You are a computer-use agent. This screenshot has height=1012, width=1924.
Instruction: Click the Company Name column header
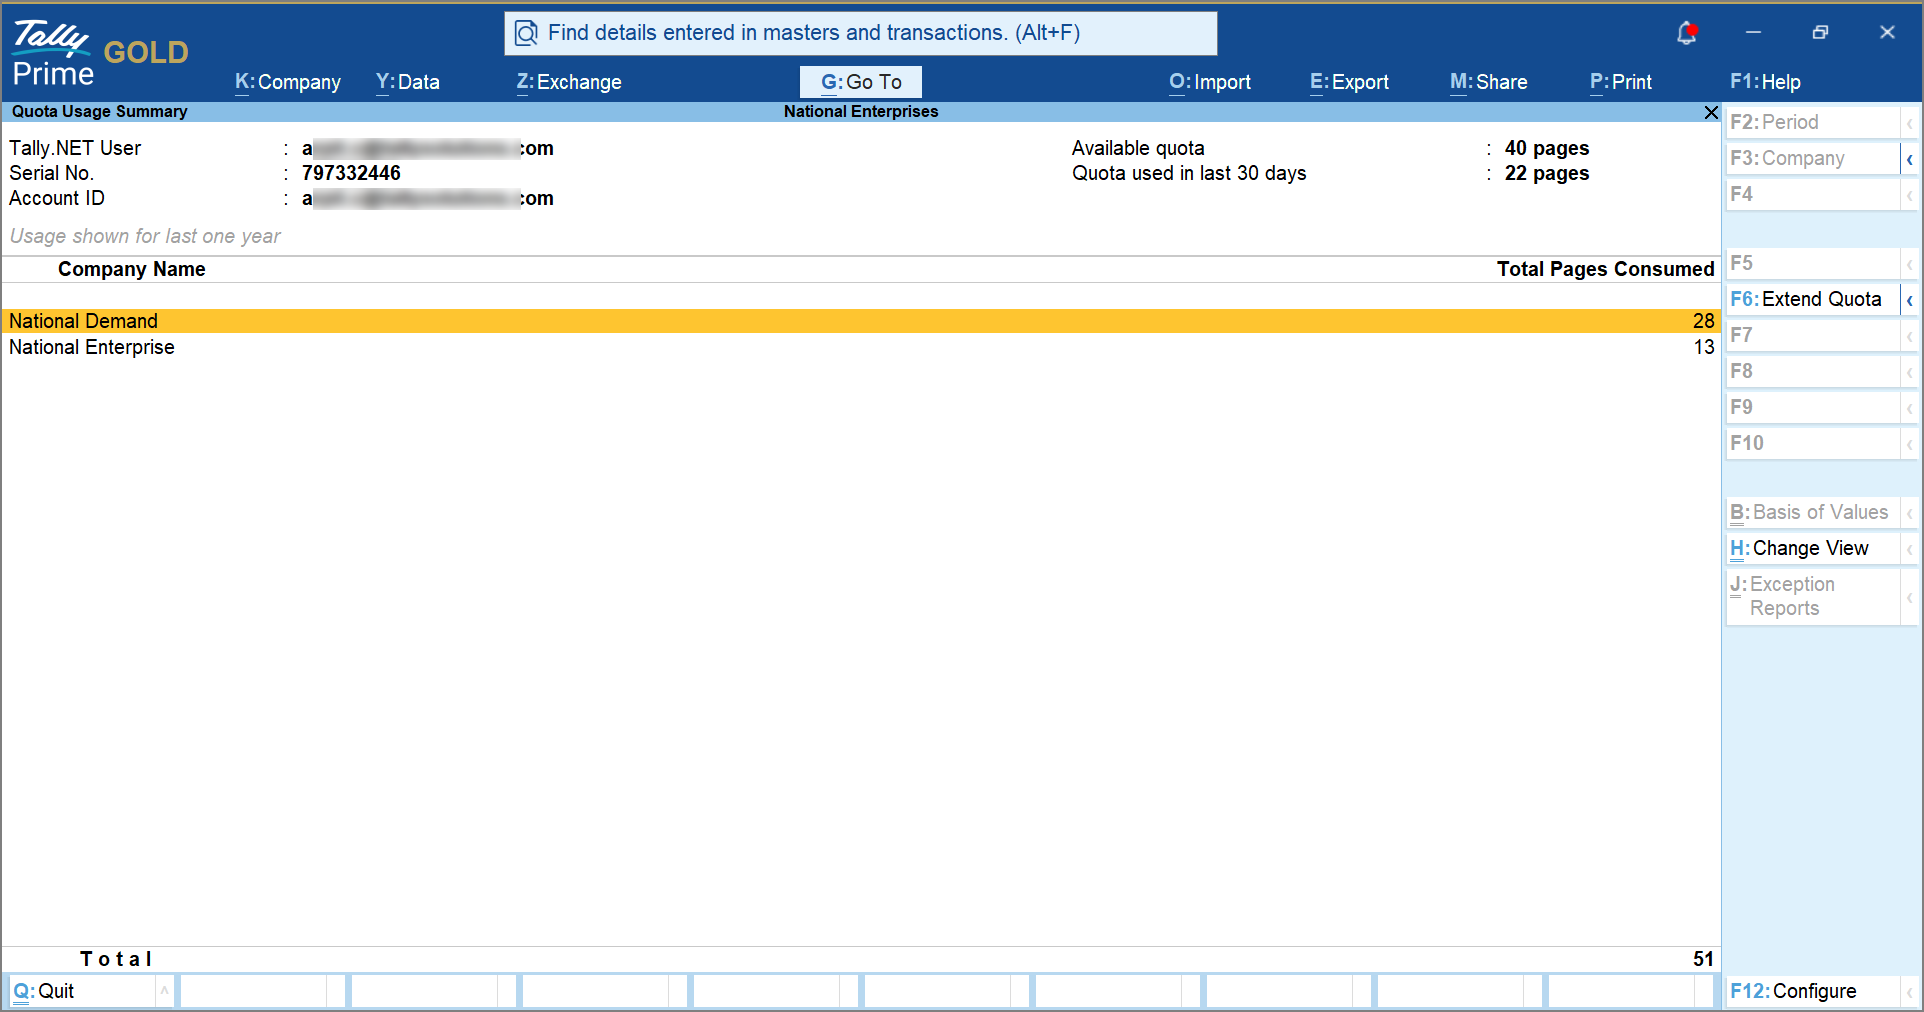tap(132, 269)
